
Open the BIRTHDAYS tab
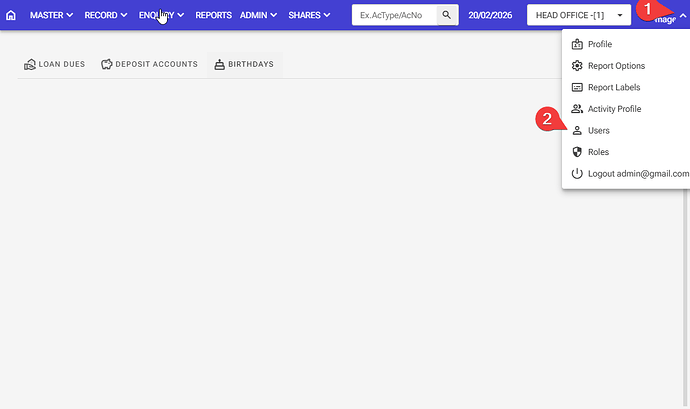point(245,64)
